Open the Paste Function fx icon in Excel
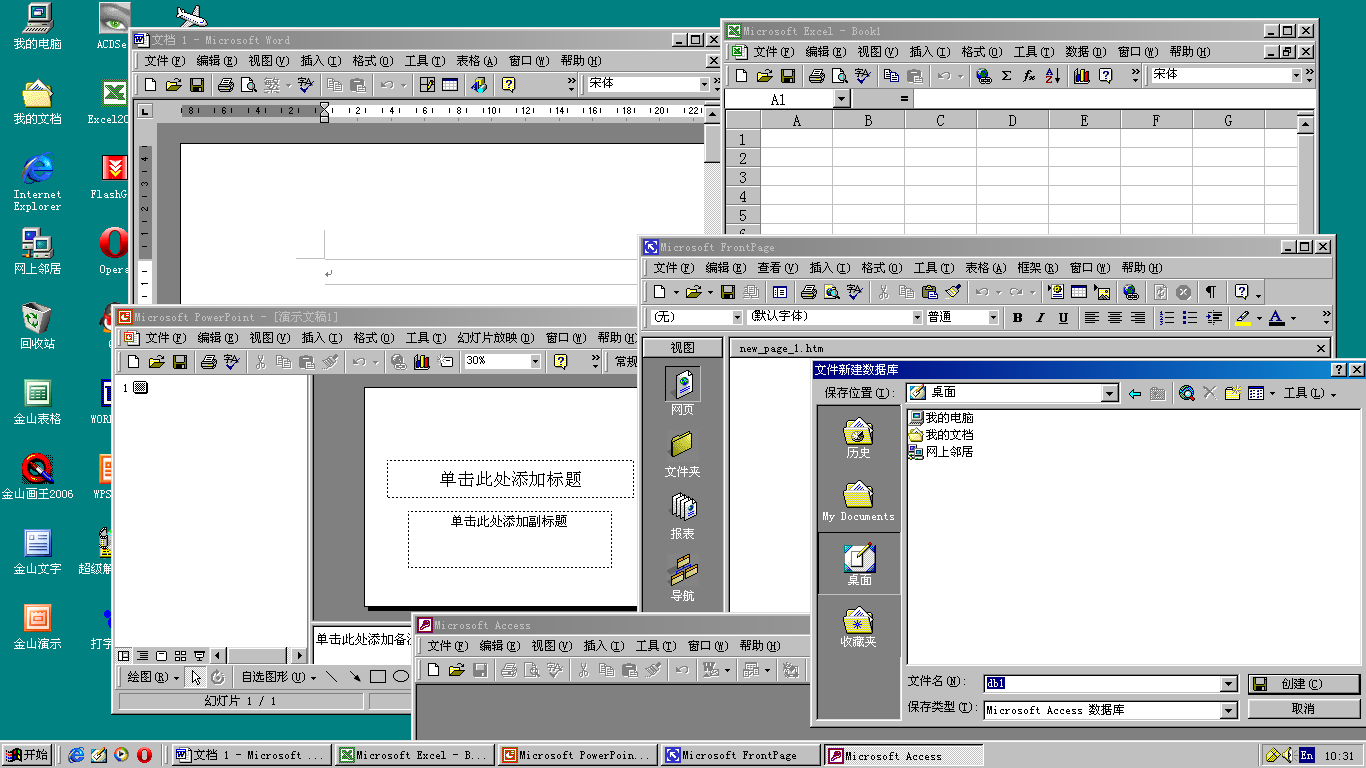1366x768 pixels. (1029, 75)
